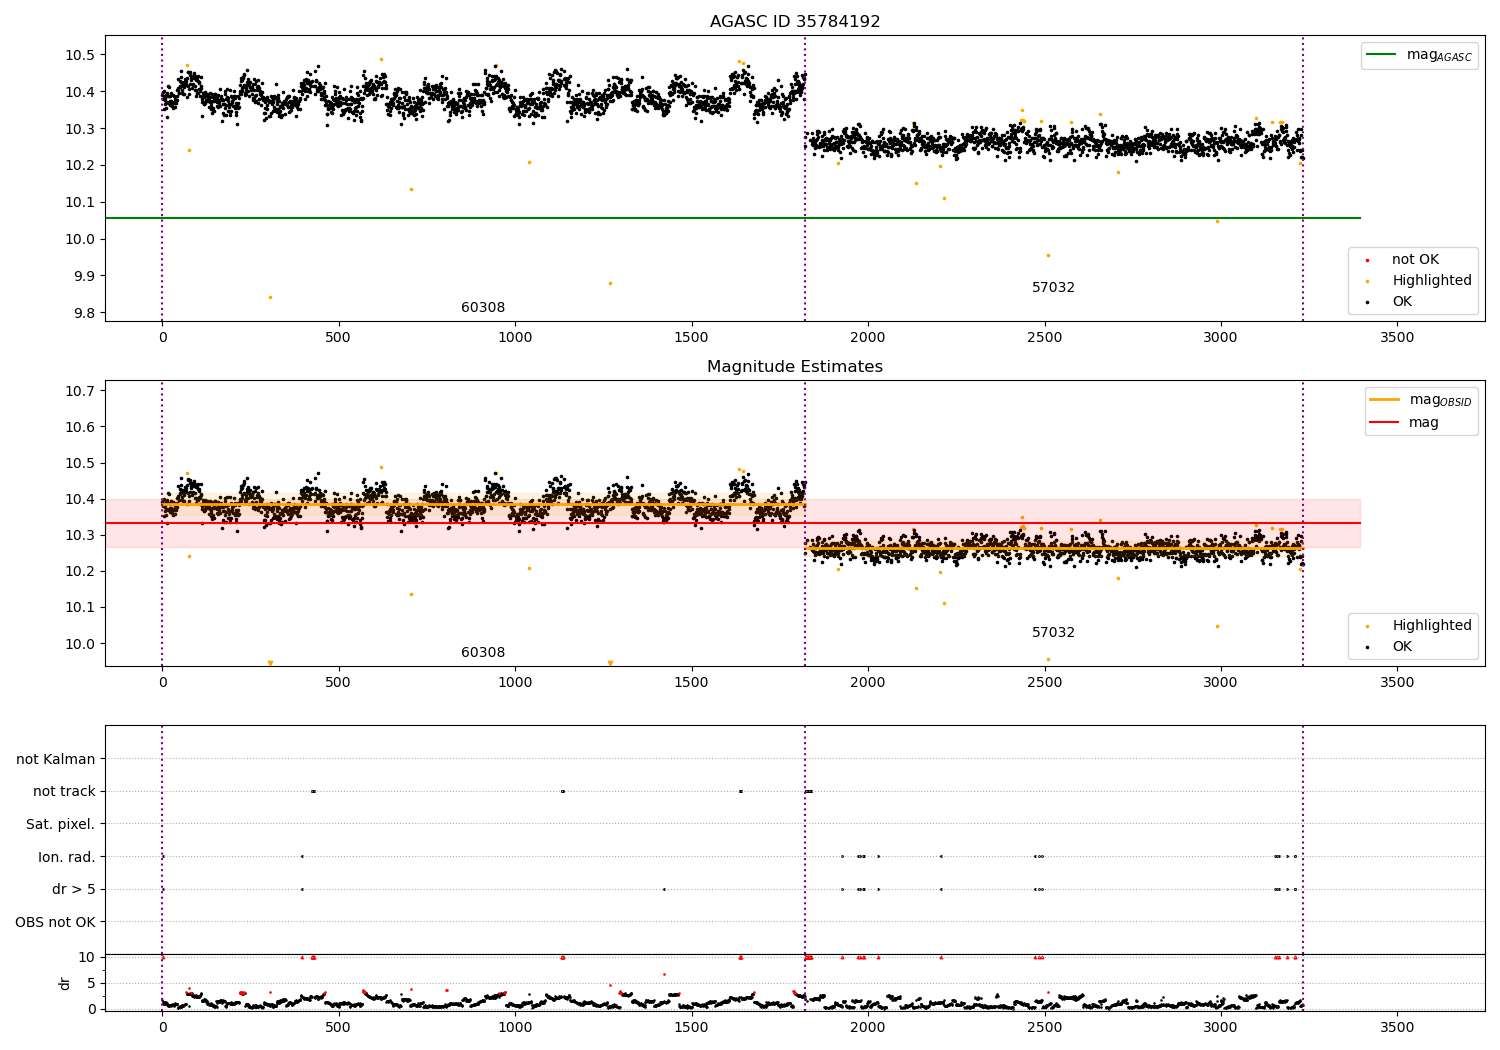Click the 'Sat. pixel.' axis label
The height and width of the screenshot is (1050, 1500).
[61, 825]
